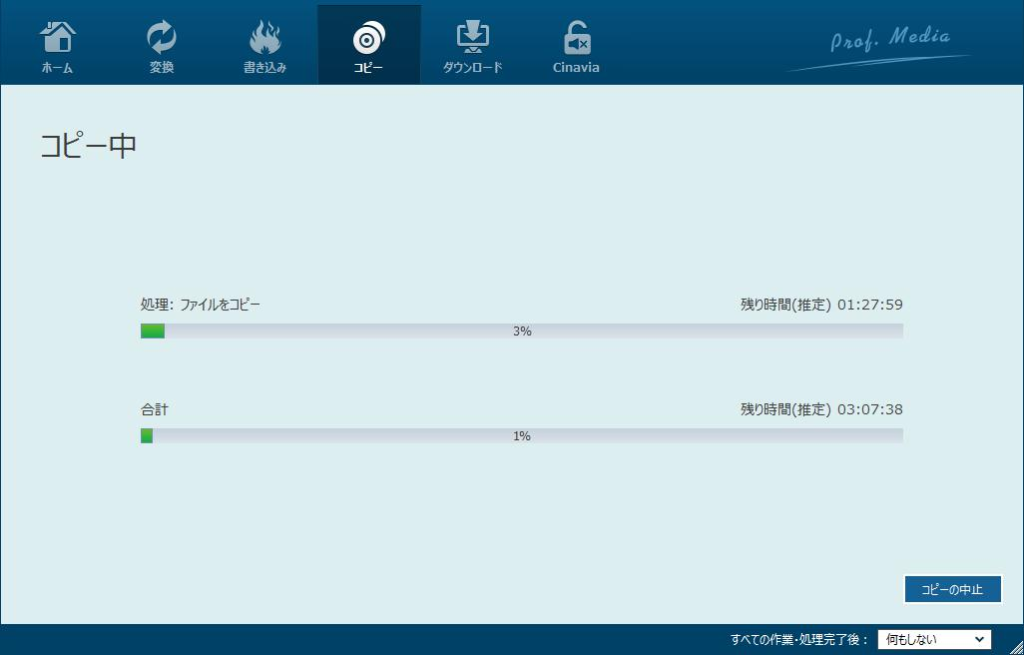Select the 変換 convert module icon
The height and width of the screenshot is (655, 1024).
pyautogui.click(x=161, y=40)
